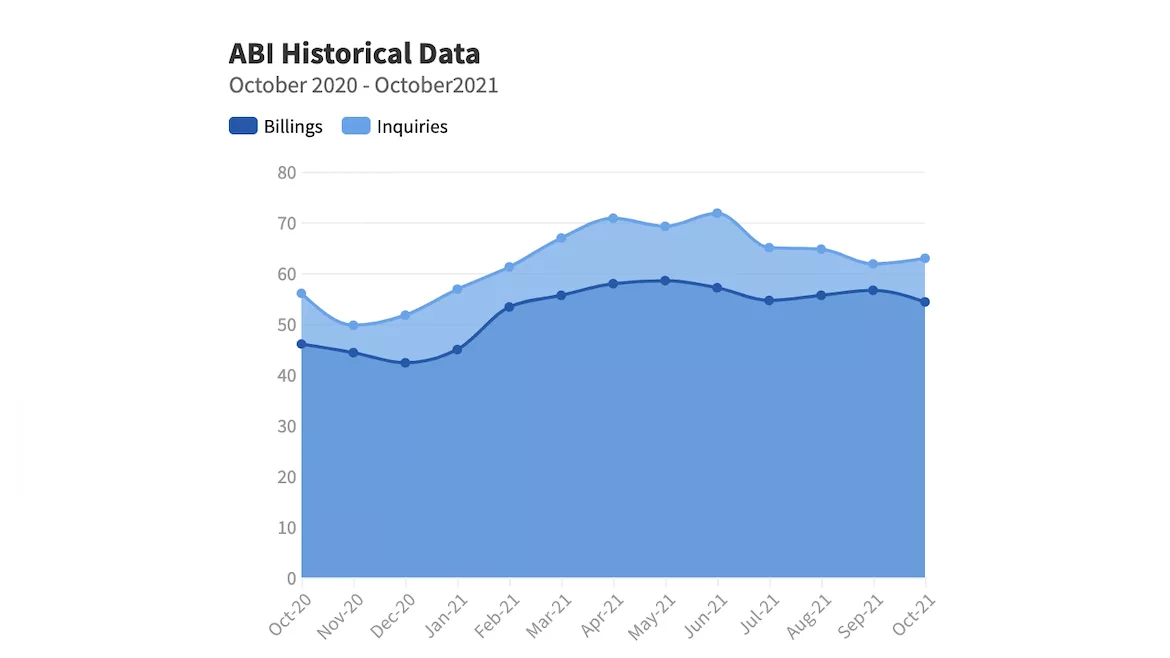The height and width of the screenshot is (658, 1170).
Task: Select the Billings data point for May-21
Action: click(665, 281)
